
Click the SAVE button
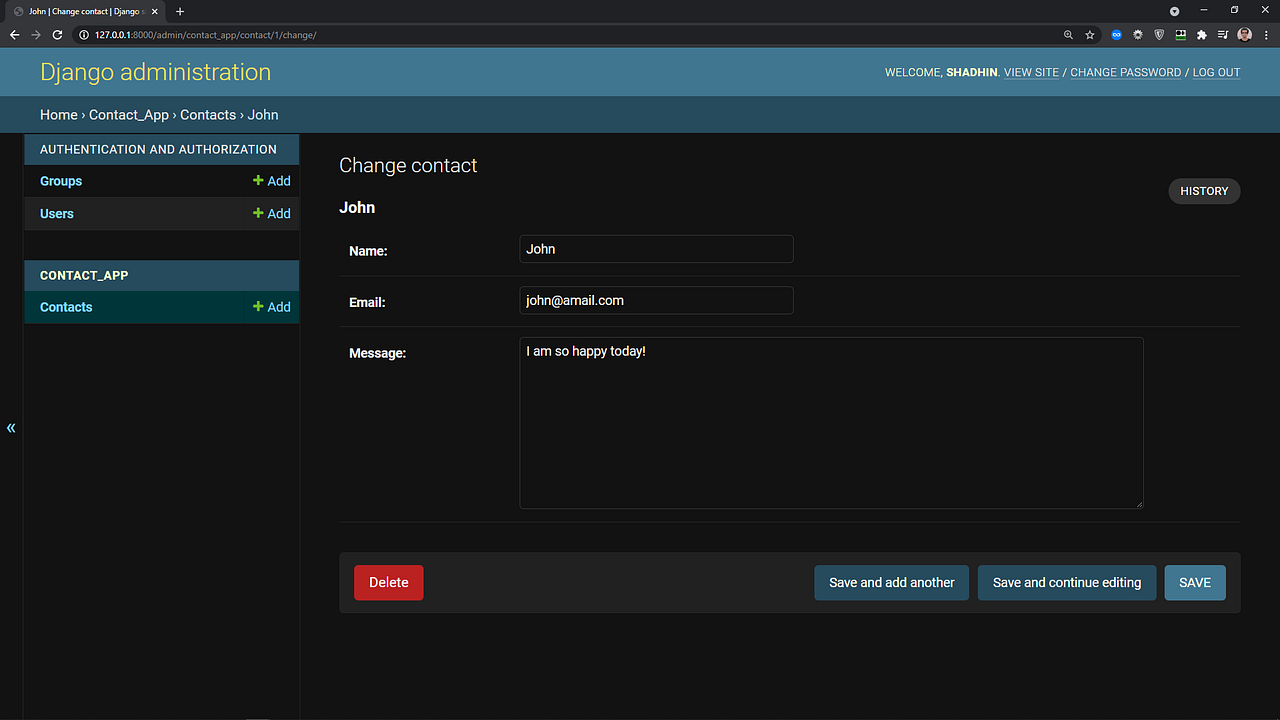(x=1194, y=582)
